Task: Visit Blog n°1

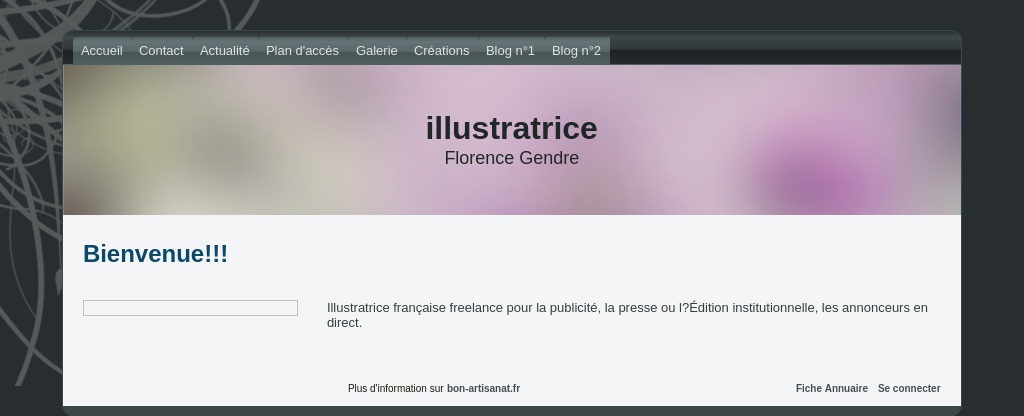Action: click(510, 51)
